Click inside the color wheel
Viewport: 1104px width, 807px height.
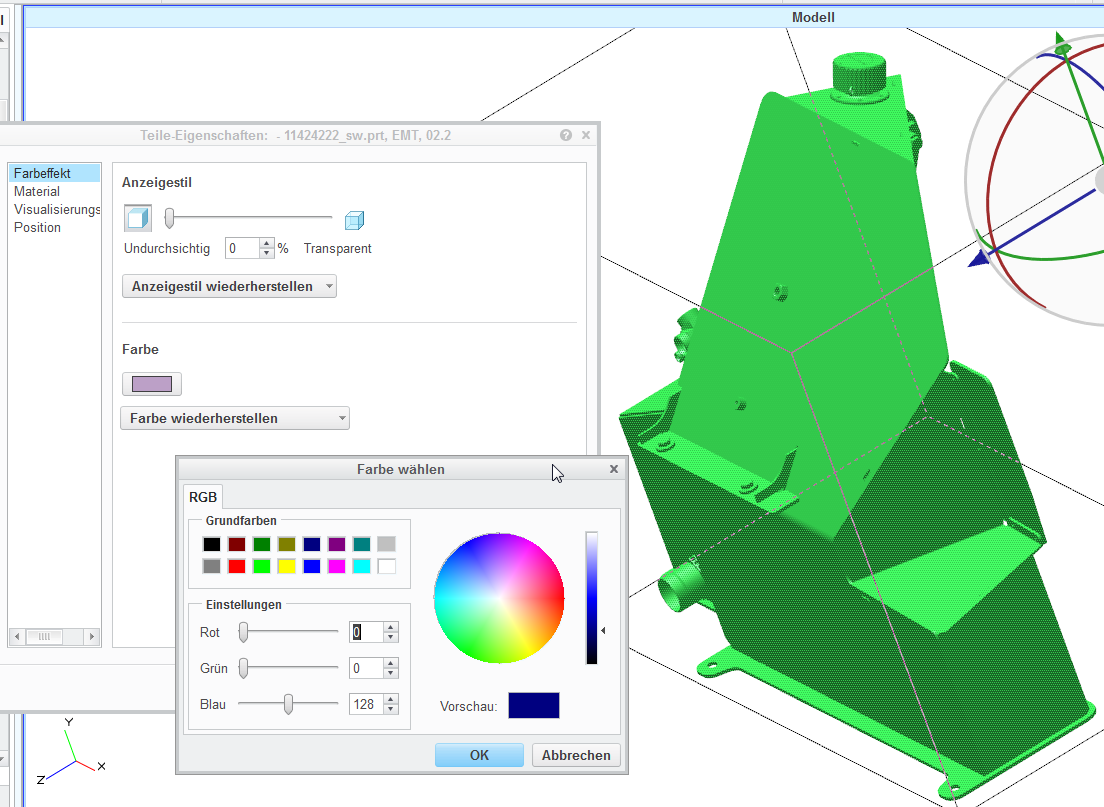coord(499,598)
